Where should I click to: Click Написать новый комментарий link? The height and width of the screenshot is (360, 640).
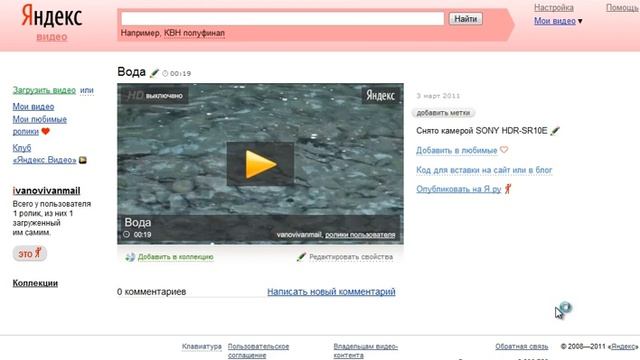pyautogui.click(x=331, y=291)
